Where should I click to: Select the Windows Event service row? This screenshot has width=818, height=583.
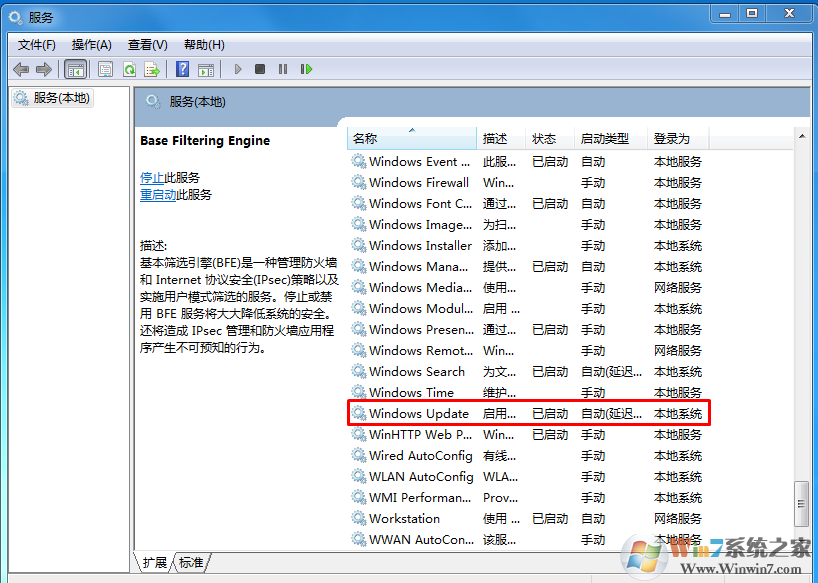(x=528, y=162)
